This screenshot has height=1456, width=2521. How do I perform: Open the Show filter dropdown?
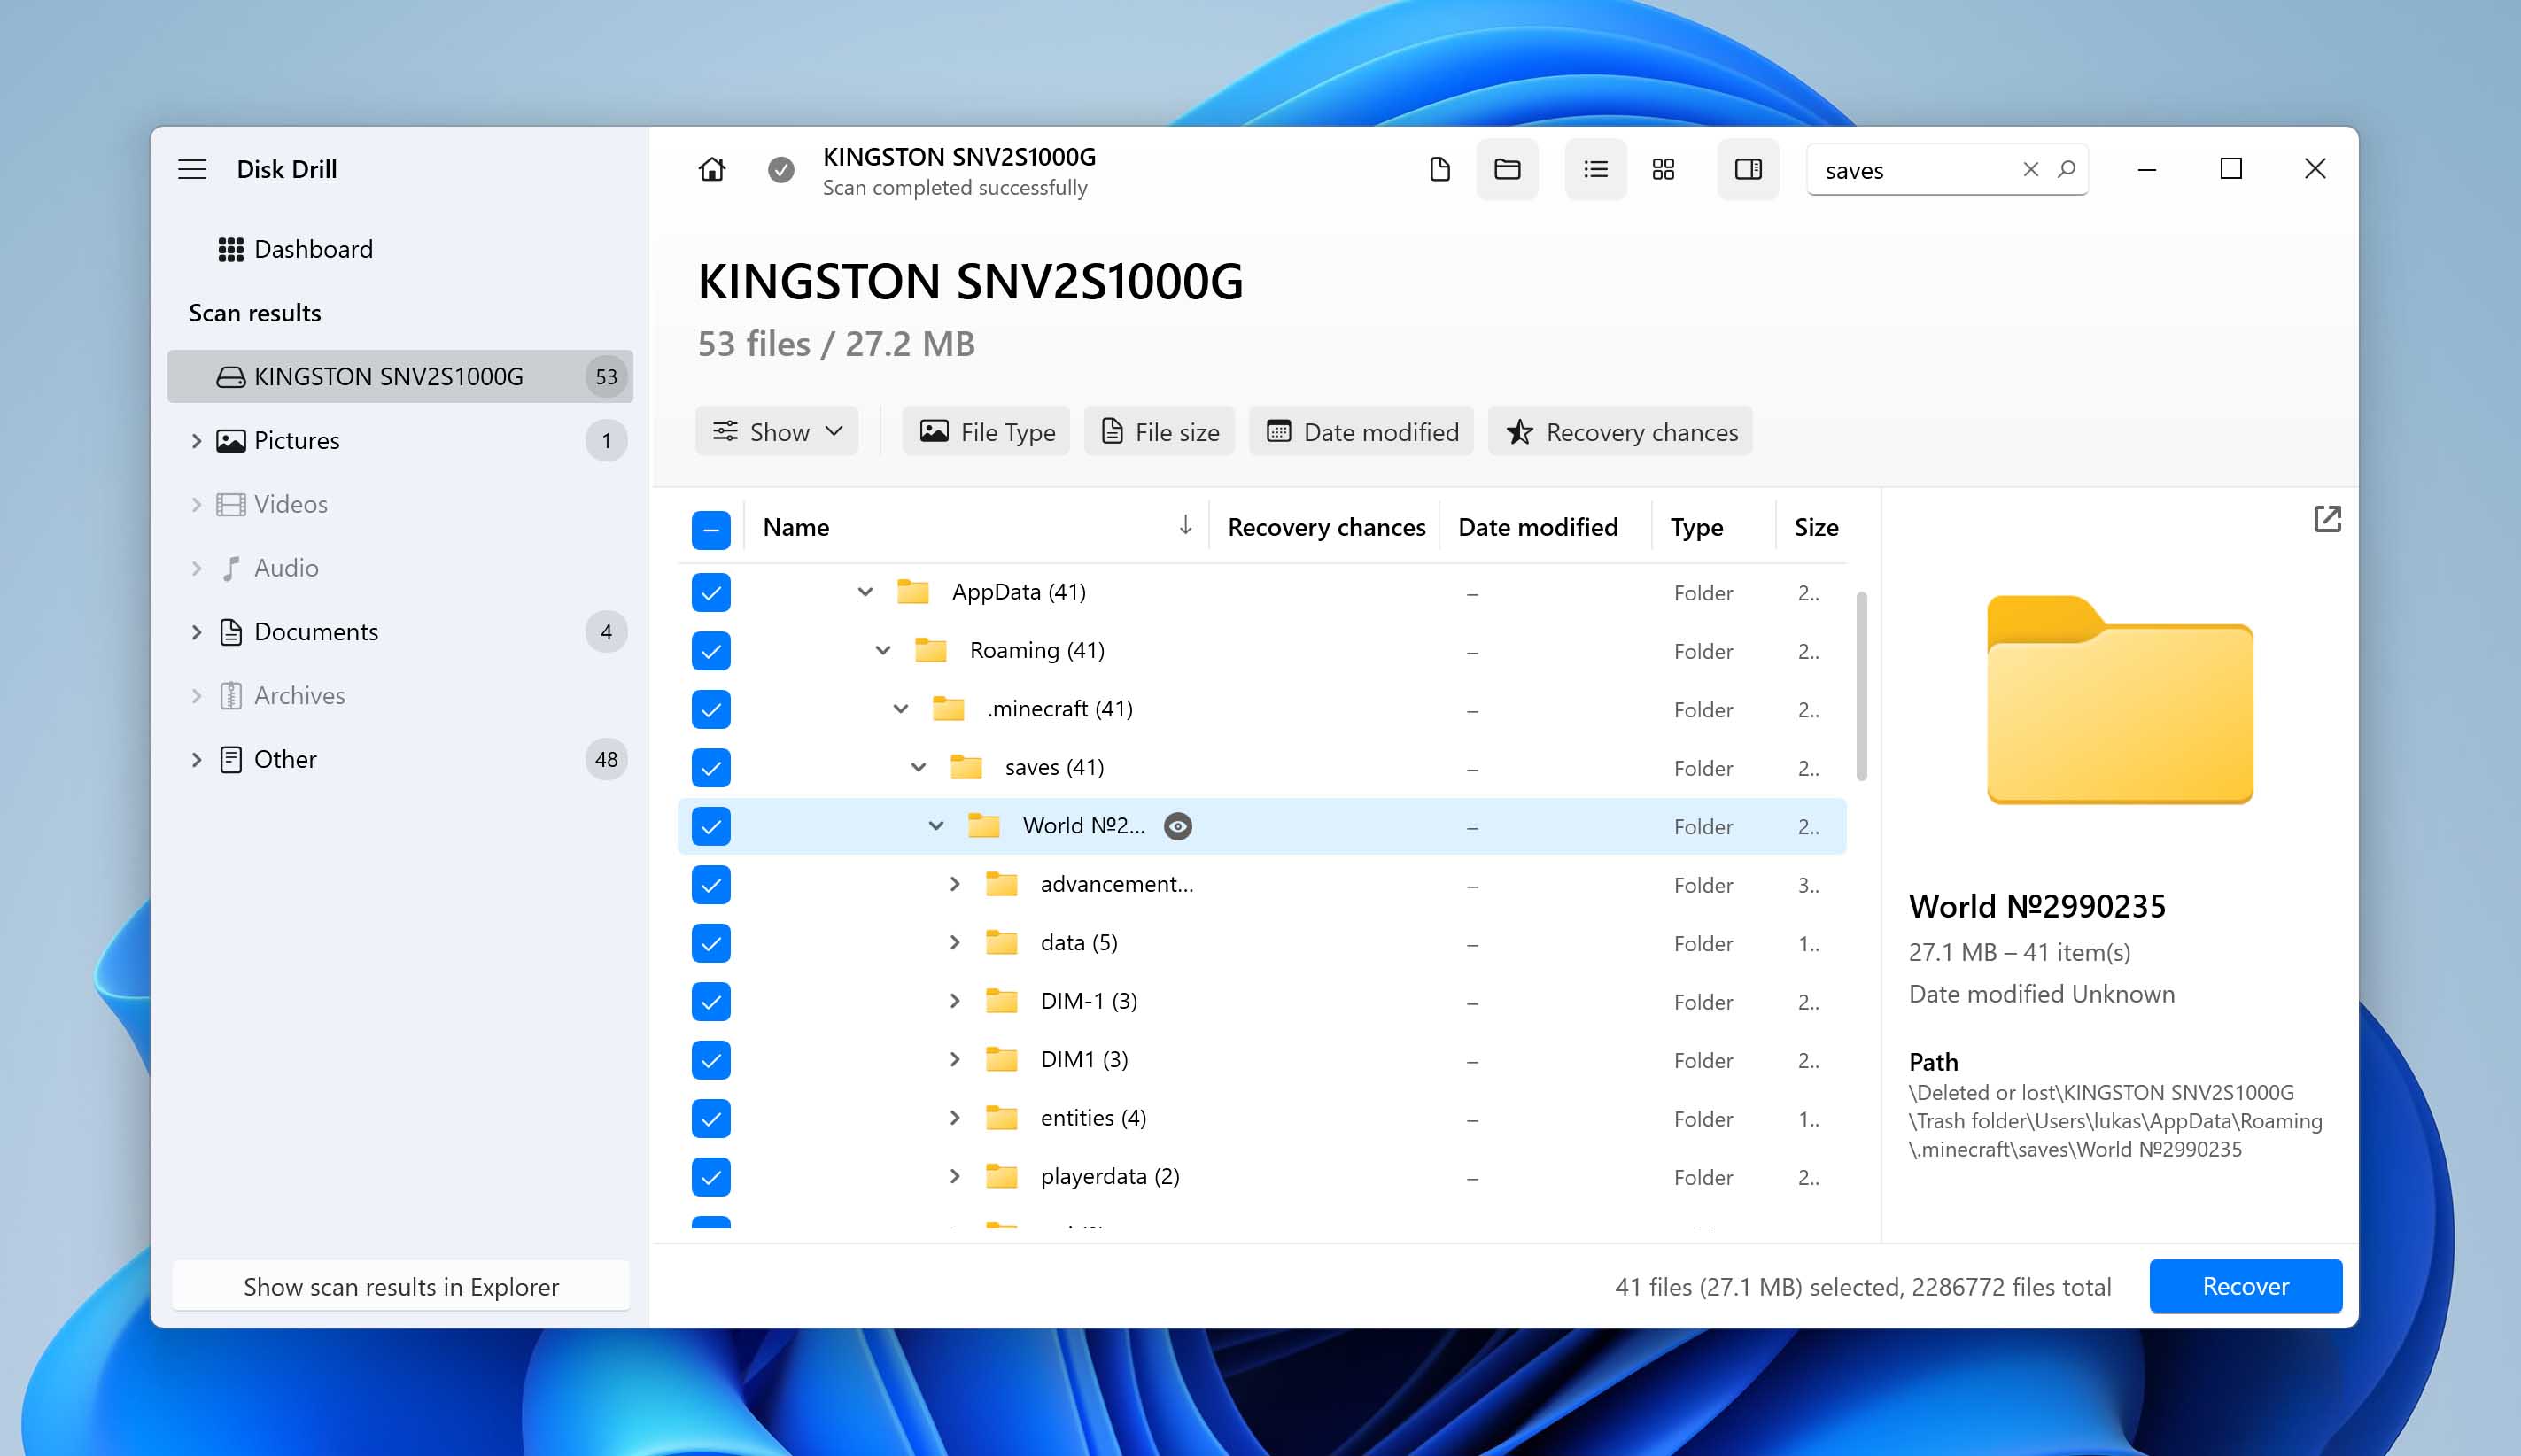click(776, 432)
